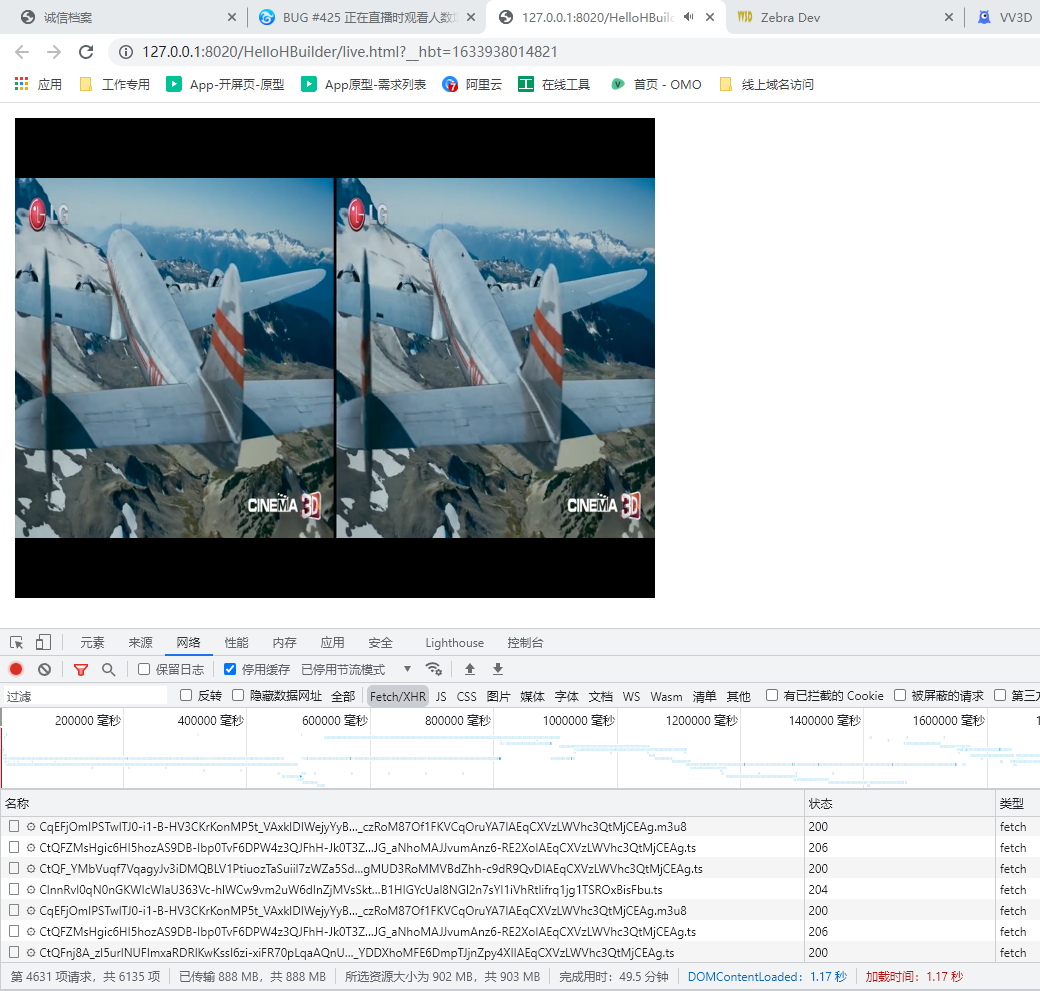
Task: Select checkbox for ClnnRvl0qN0nGKW request row
Action: point(14,890)
